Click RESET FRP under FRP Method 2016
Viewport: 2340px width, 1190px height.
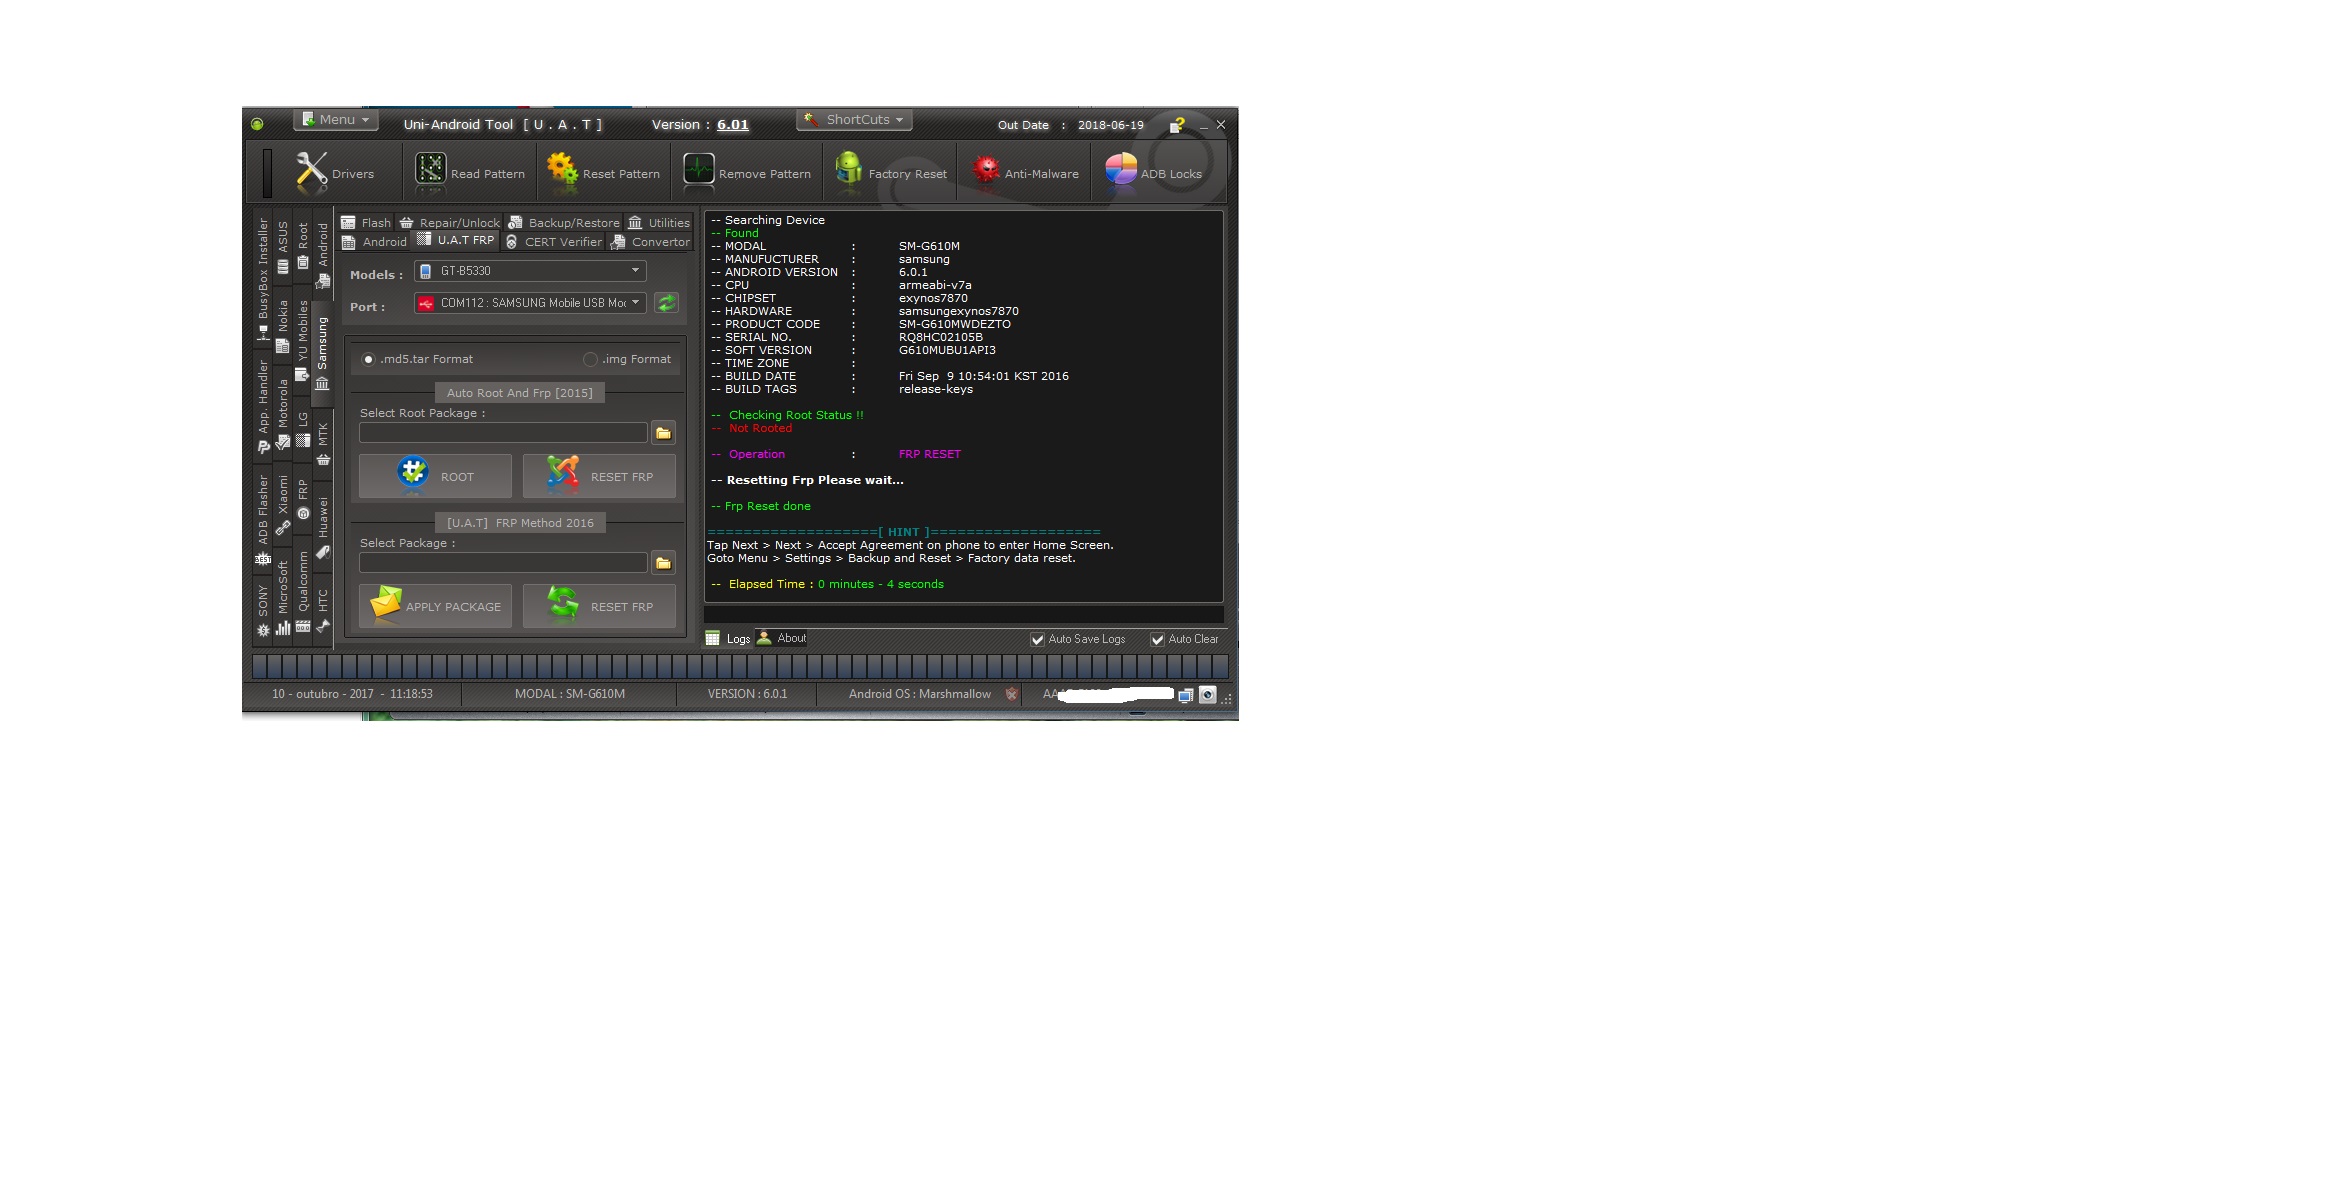pyautogui.click(x=599, y=606)
